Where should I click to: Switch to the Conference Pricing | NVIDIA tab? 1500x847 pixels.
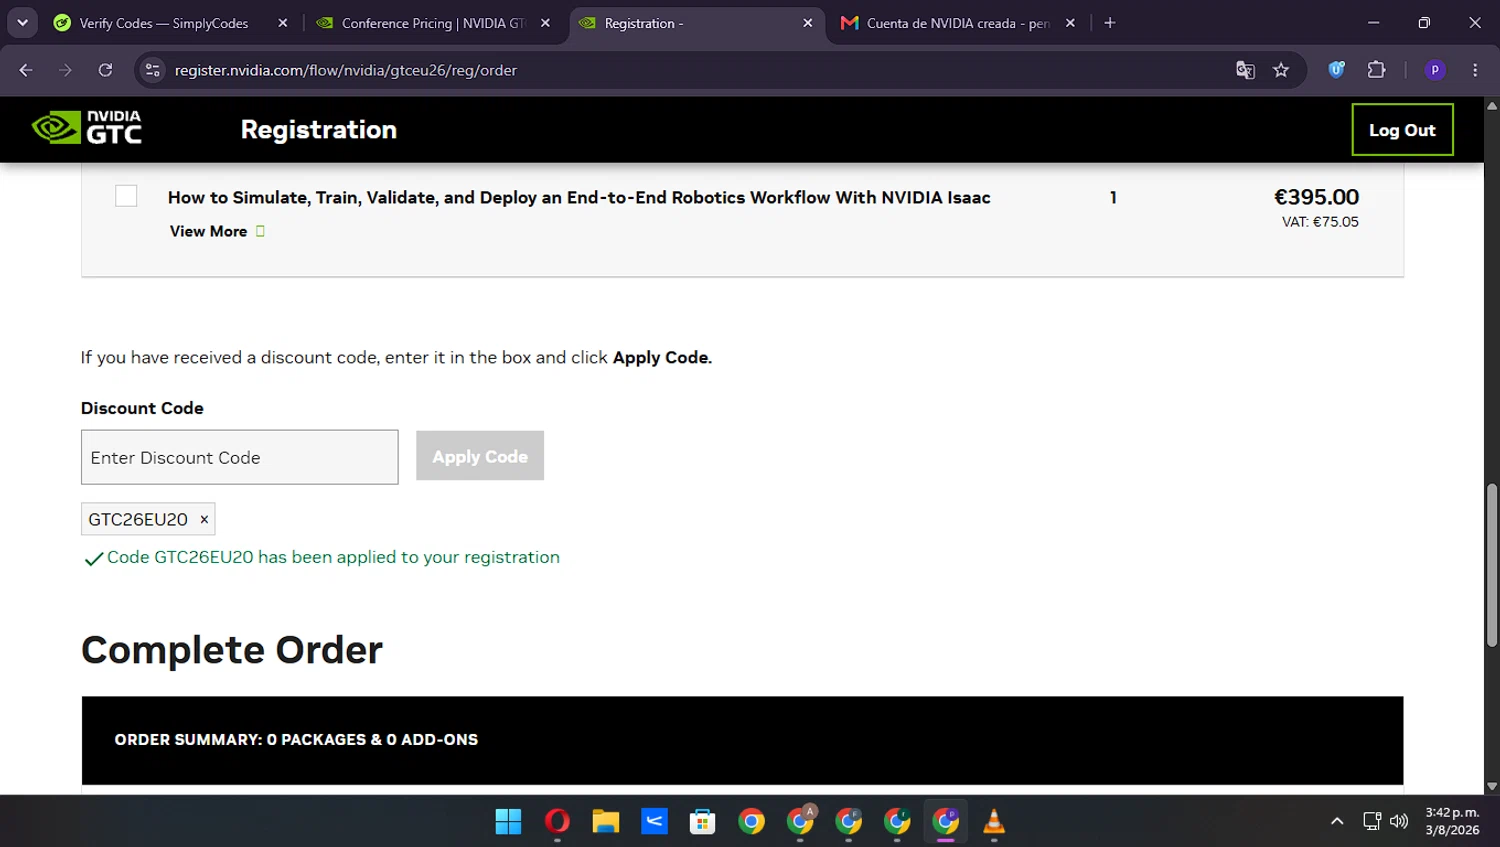(x=433, y=23)
